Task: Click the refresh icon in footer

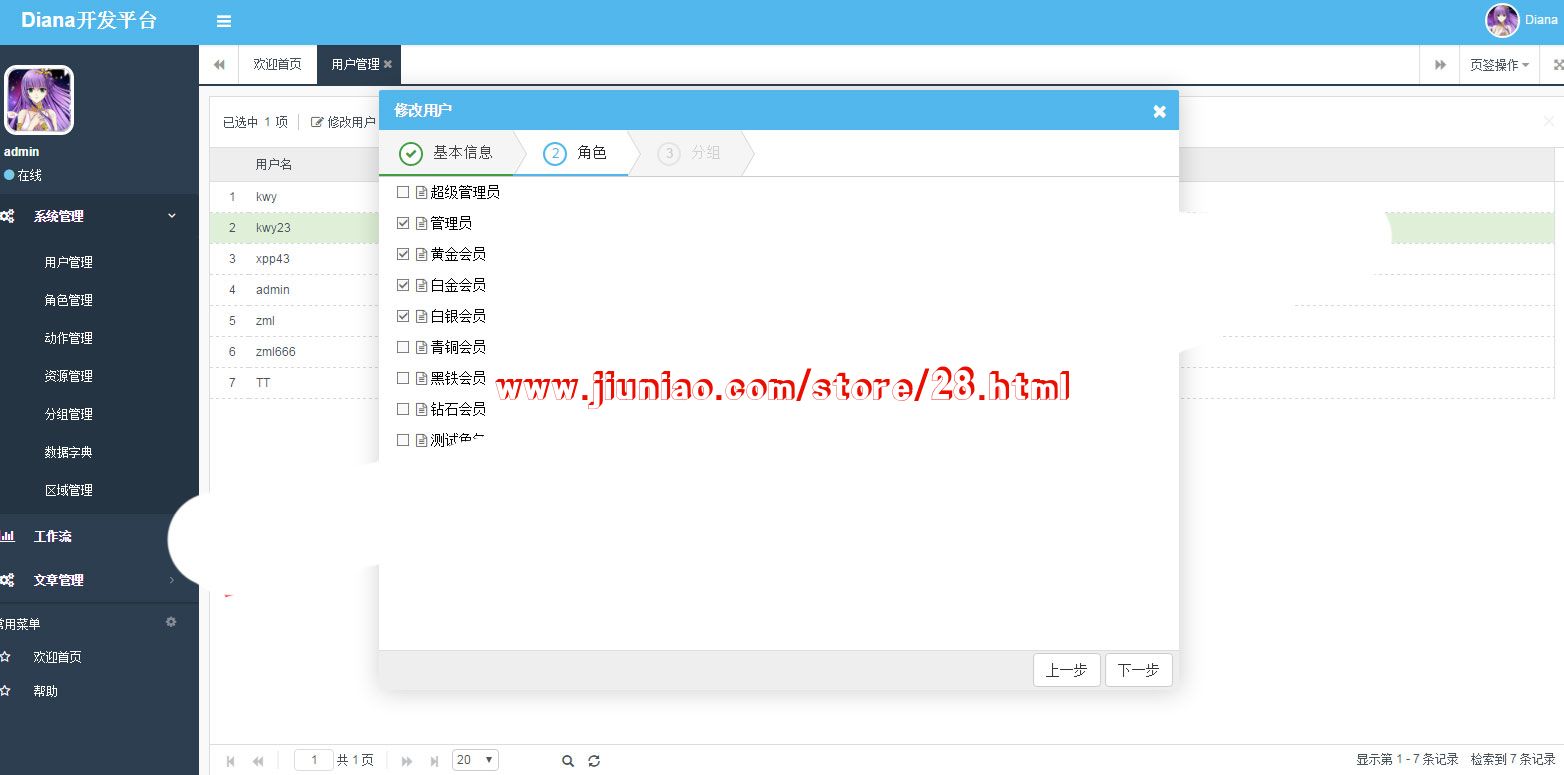Action: click(x=594, y=761)
